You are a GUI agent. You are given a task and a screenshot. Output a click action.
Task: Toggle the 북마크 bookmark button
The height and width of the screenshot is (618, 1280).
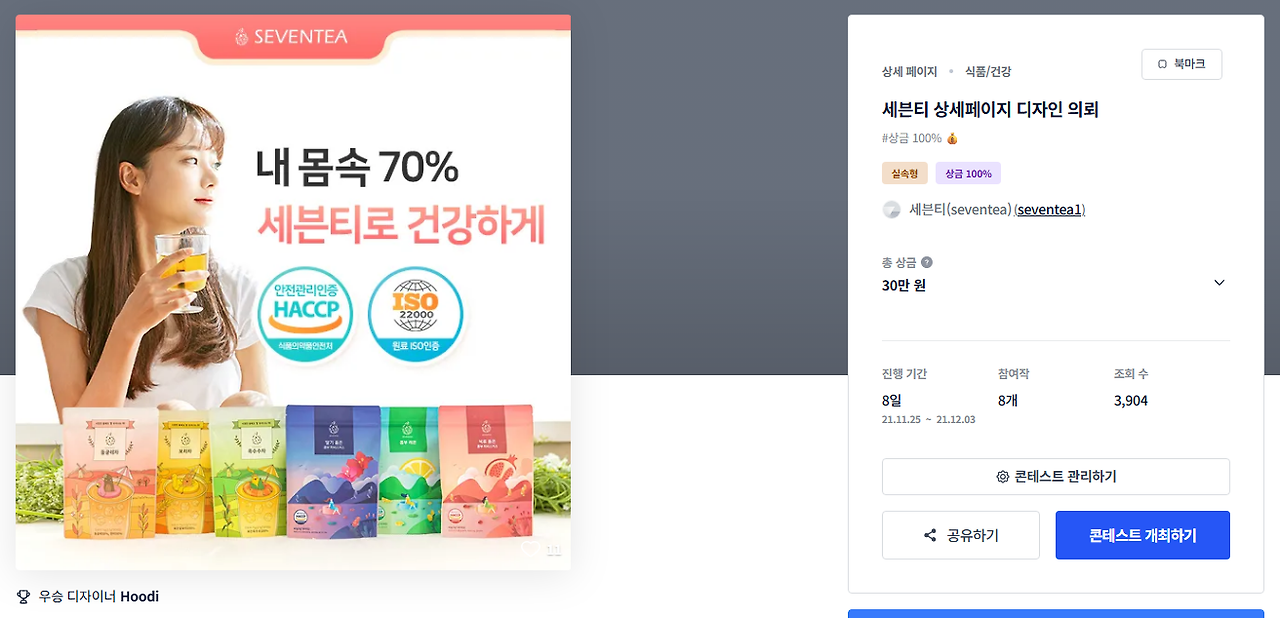(1181, 64)
